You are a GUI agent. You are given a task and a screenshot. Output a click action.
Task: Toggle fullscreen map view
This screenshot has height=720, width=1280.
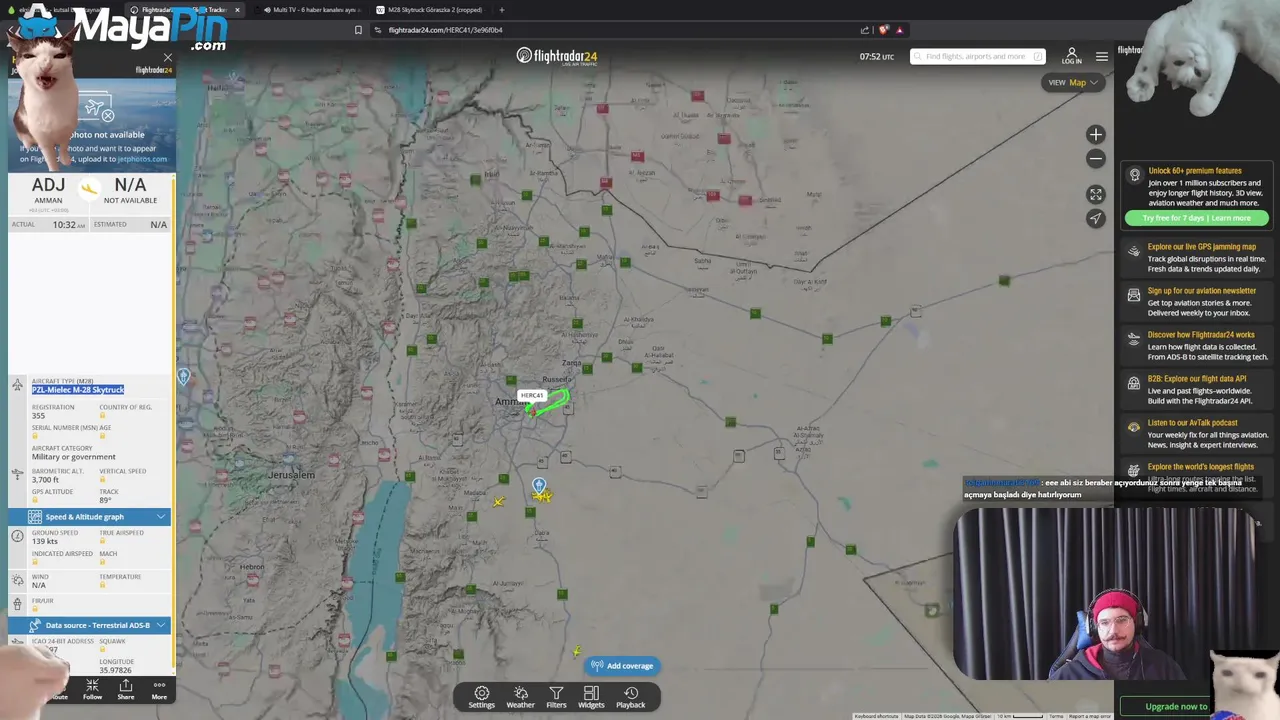pos(1096,194)
